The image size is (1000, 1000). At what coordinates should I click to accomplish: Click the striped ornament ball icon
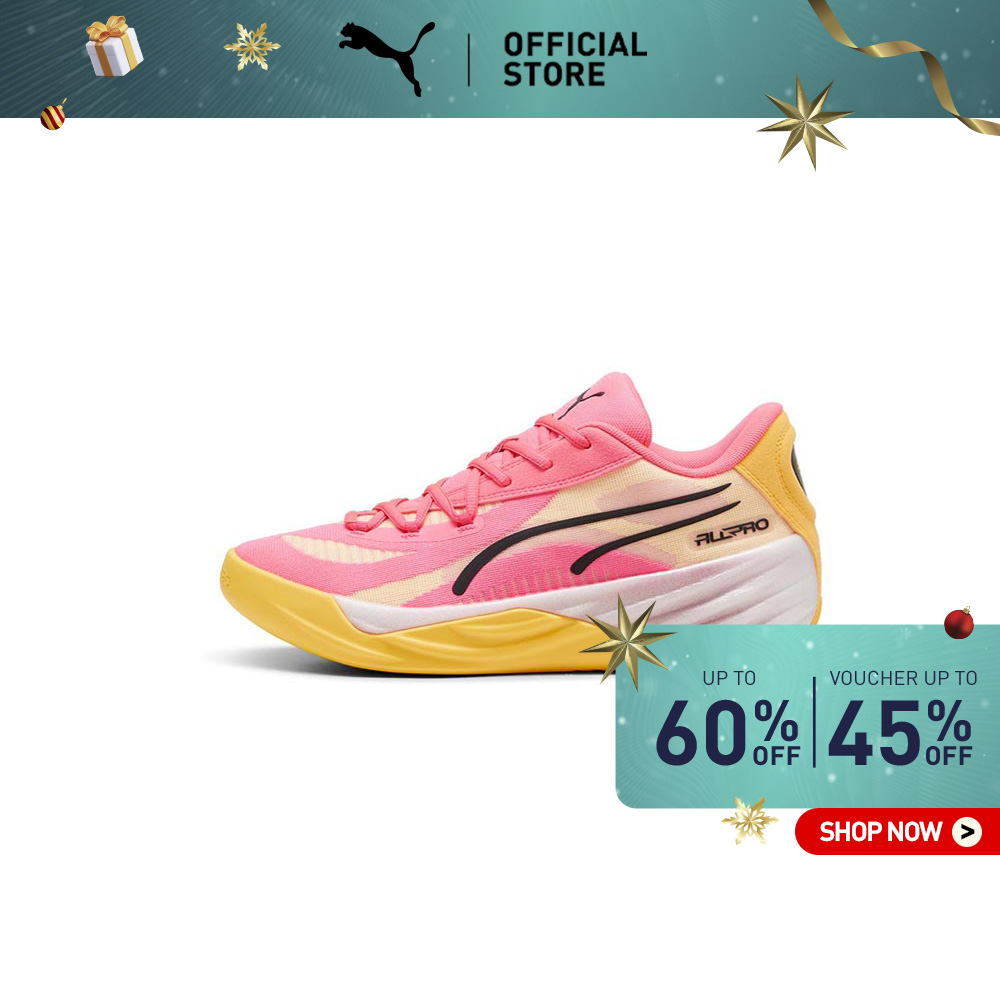click(x=54, y=115)
